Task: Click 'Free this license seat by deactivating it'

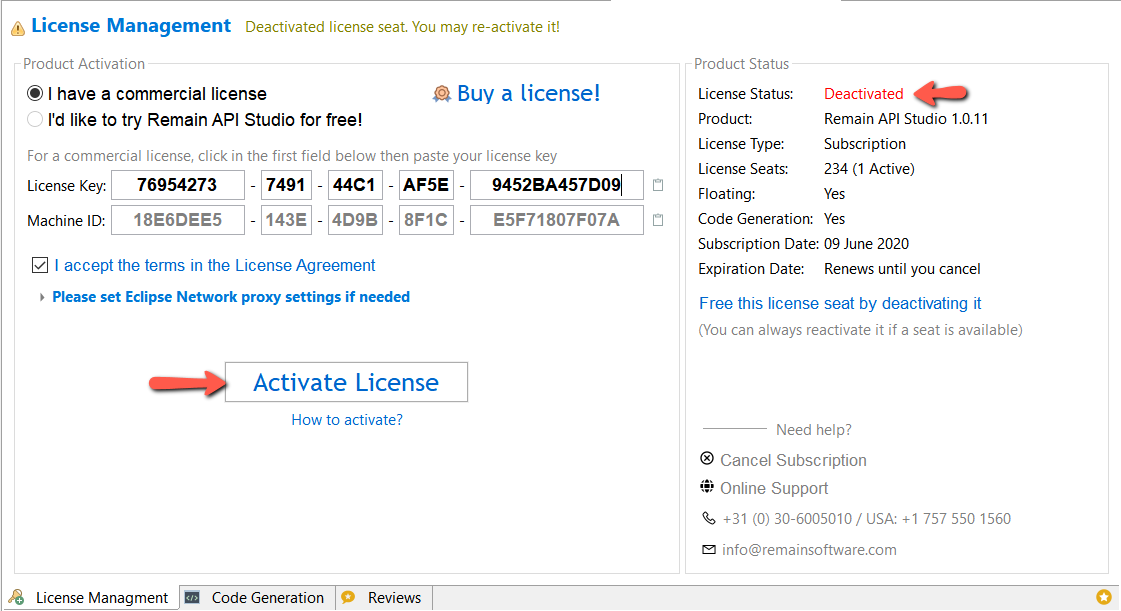Action: click(x=840, y=304)
